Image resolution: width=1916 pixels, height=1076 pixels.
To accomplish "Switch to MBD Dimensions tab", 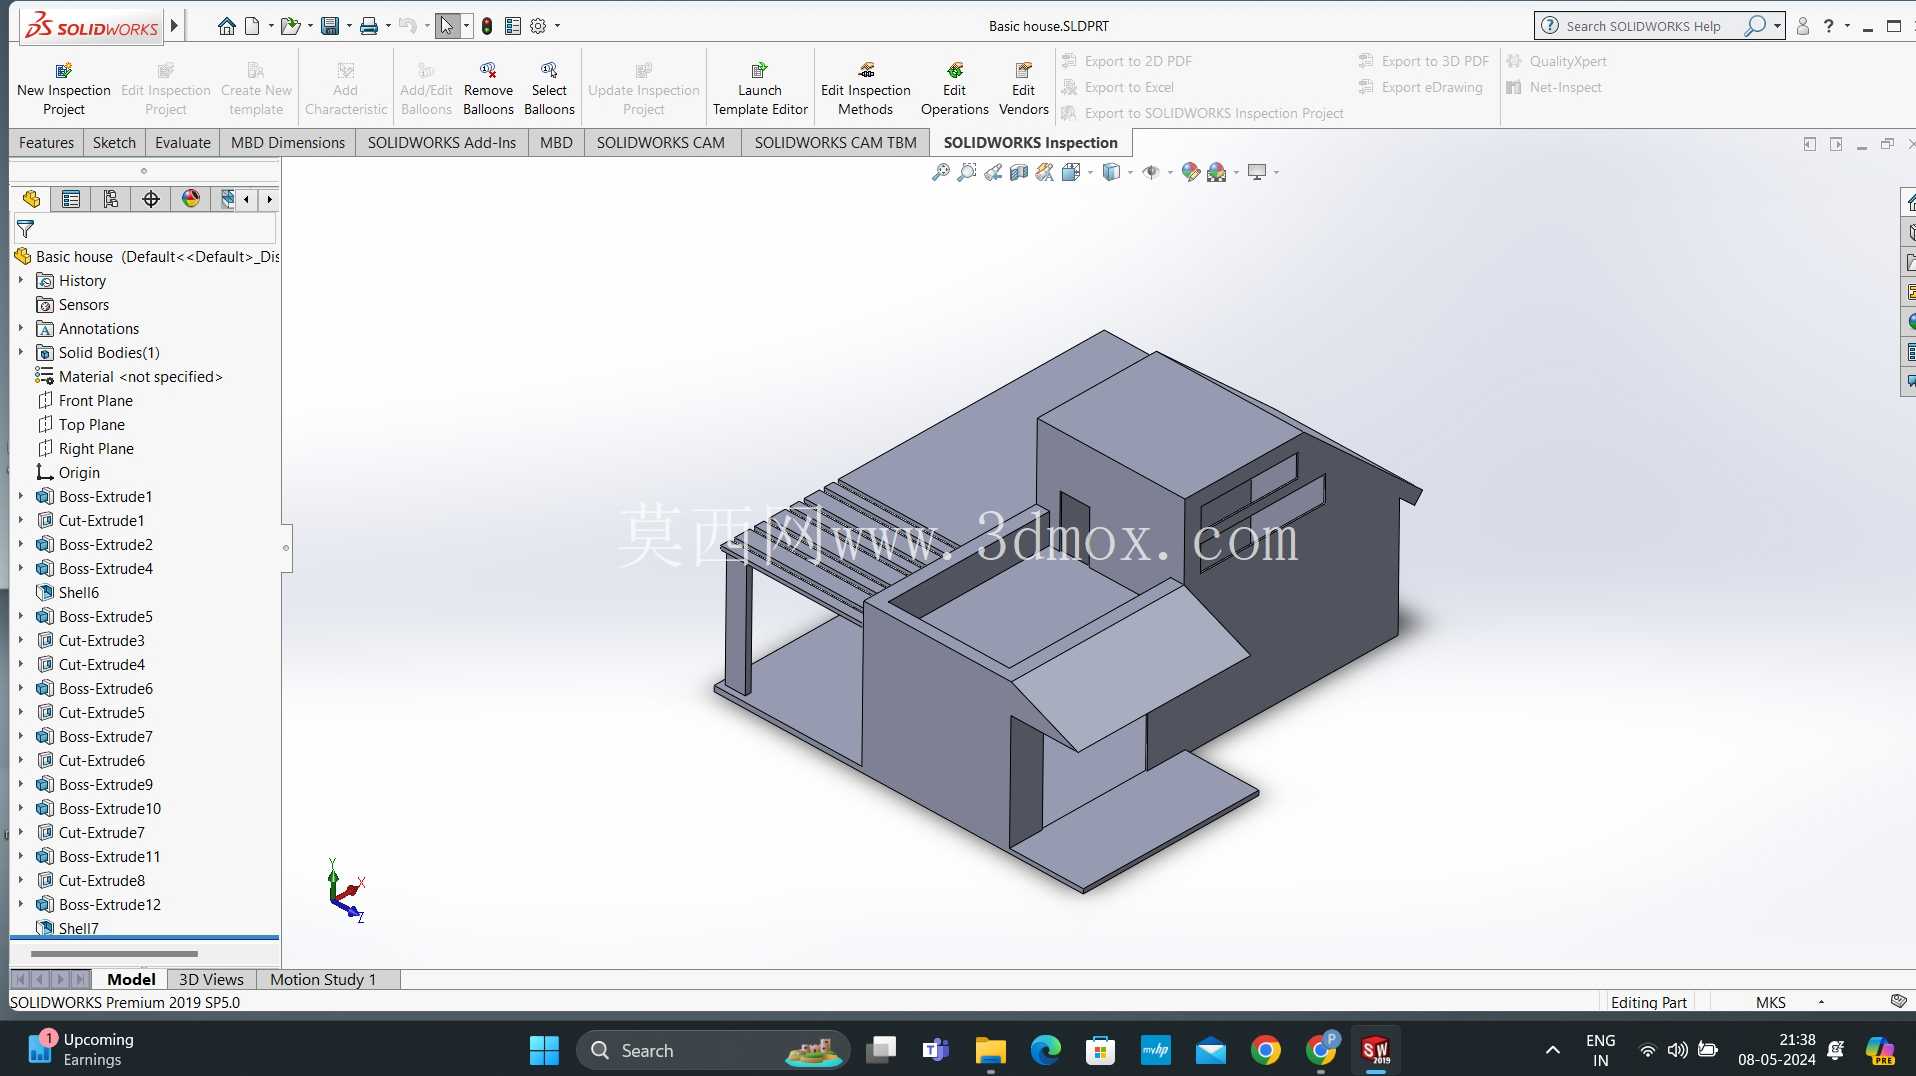I will point(288,142).
